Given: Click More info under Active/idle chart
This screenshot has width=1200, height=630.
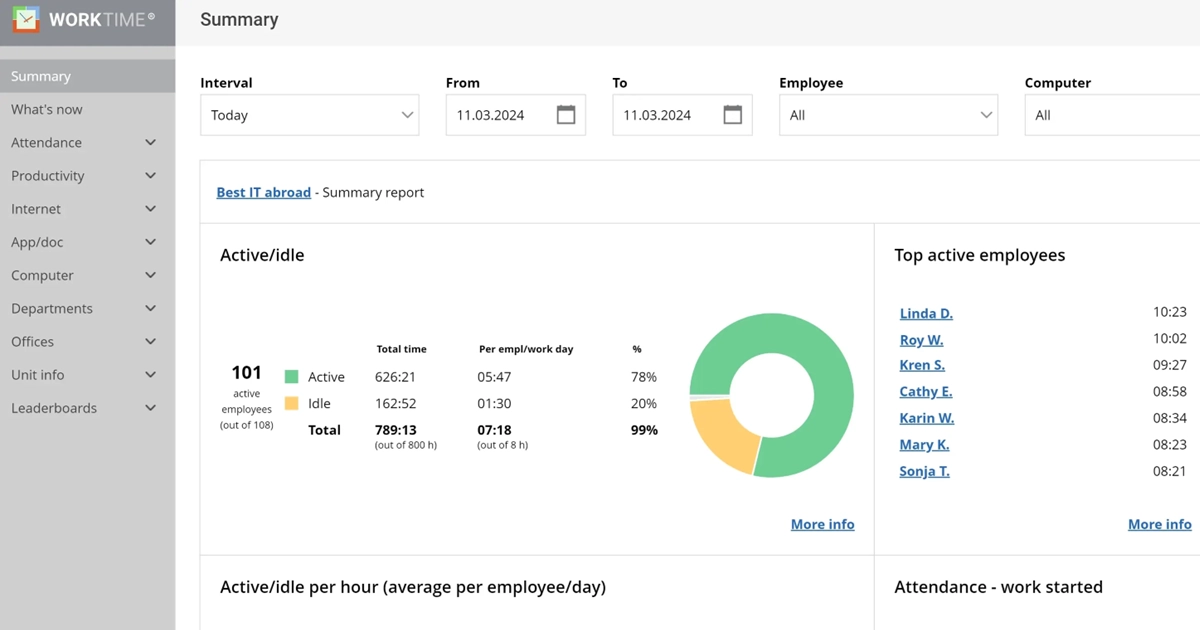Looking at the screenshot, I should 823,524.
